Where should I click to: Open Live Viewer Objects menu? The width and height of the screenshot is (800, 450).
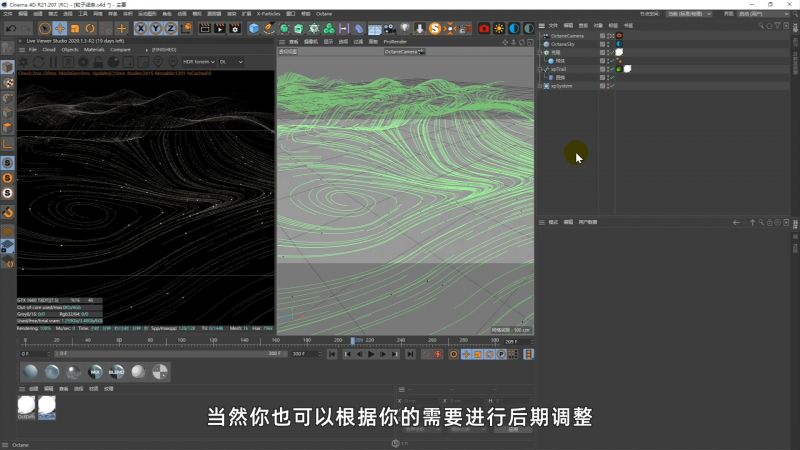(x=70, y=49)
